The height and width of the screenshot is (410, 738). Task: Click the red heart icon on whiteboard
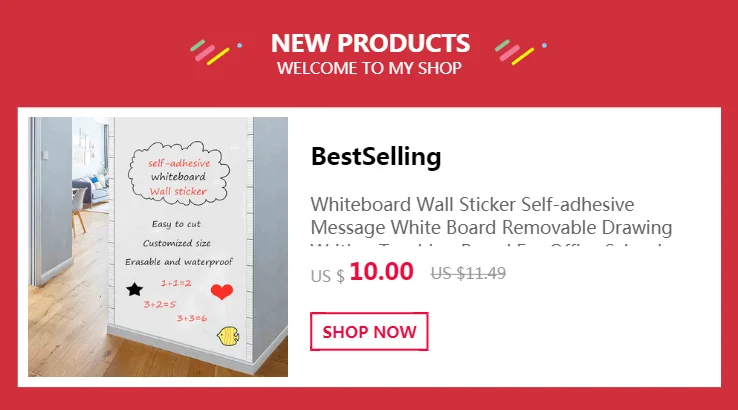coord(222,291)
